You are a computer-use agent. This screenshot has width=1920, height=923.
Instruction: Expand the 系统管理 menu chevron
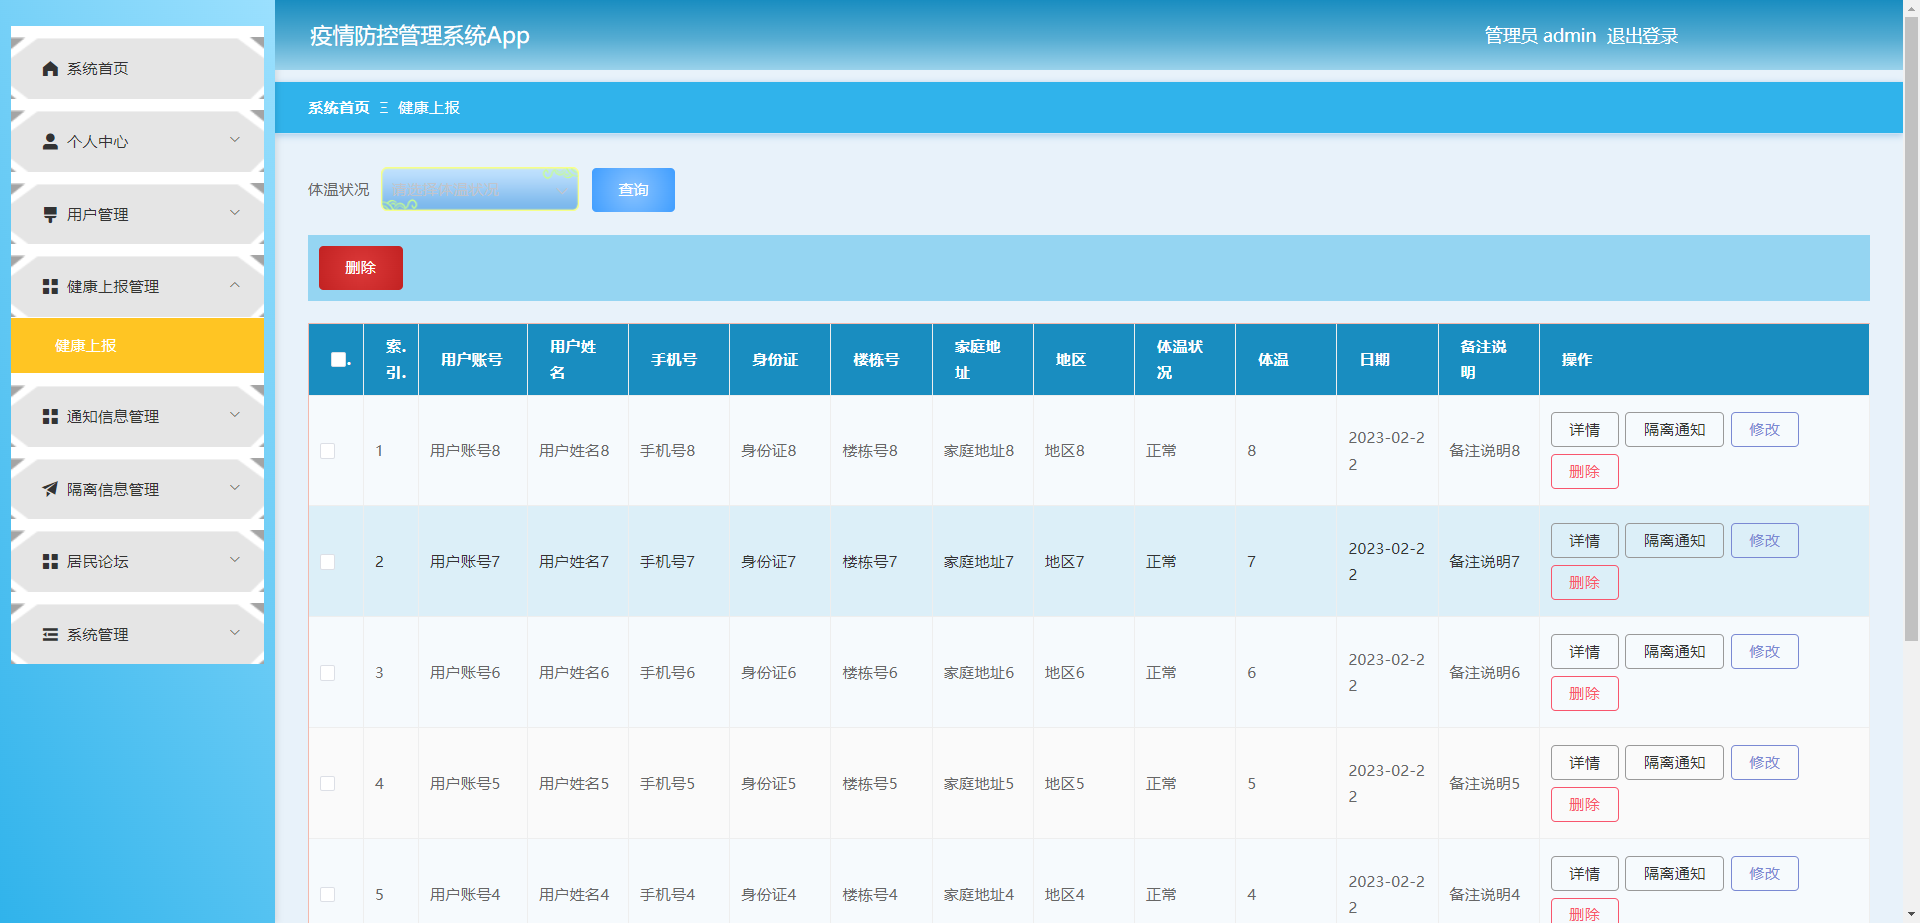[x=235, y=633]
